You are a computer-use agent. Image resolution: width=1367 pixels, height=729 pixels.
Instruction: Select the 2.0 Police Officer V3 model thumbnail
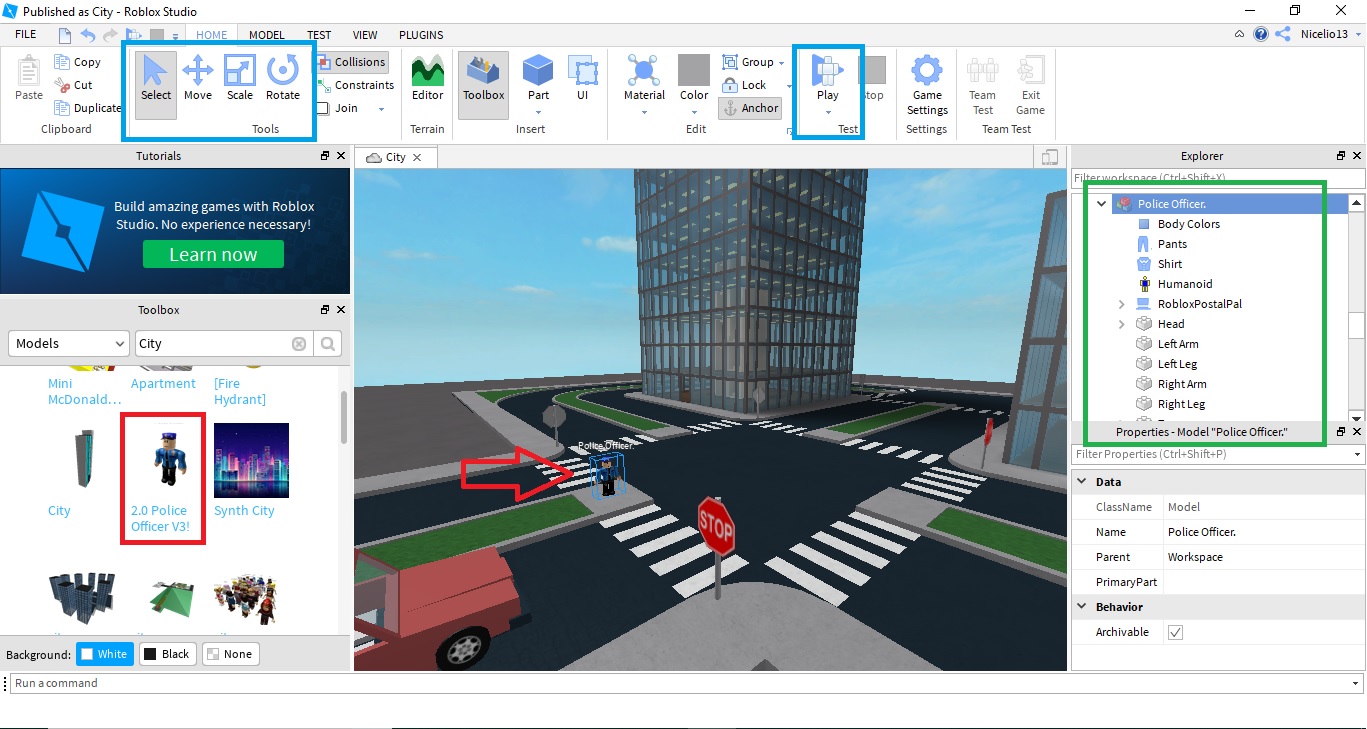pyautogui.click(x=162, y=460)
